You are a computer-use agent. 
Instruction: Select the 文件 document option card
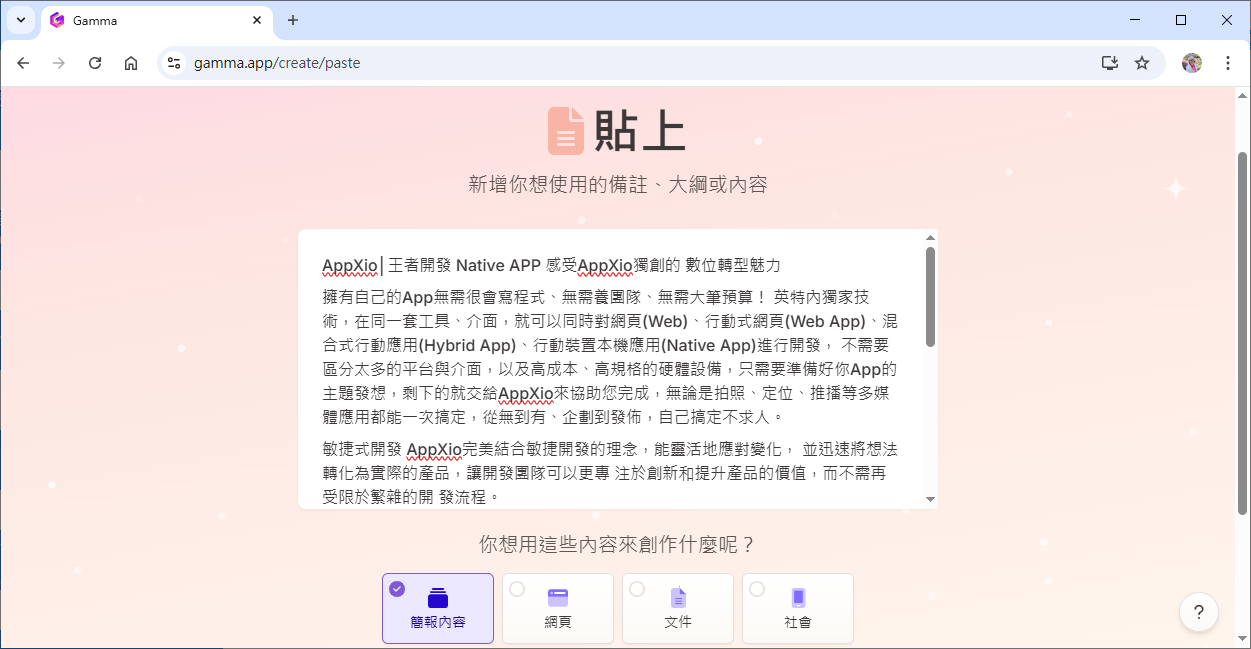678,608
